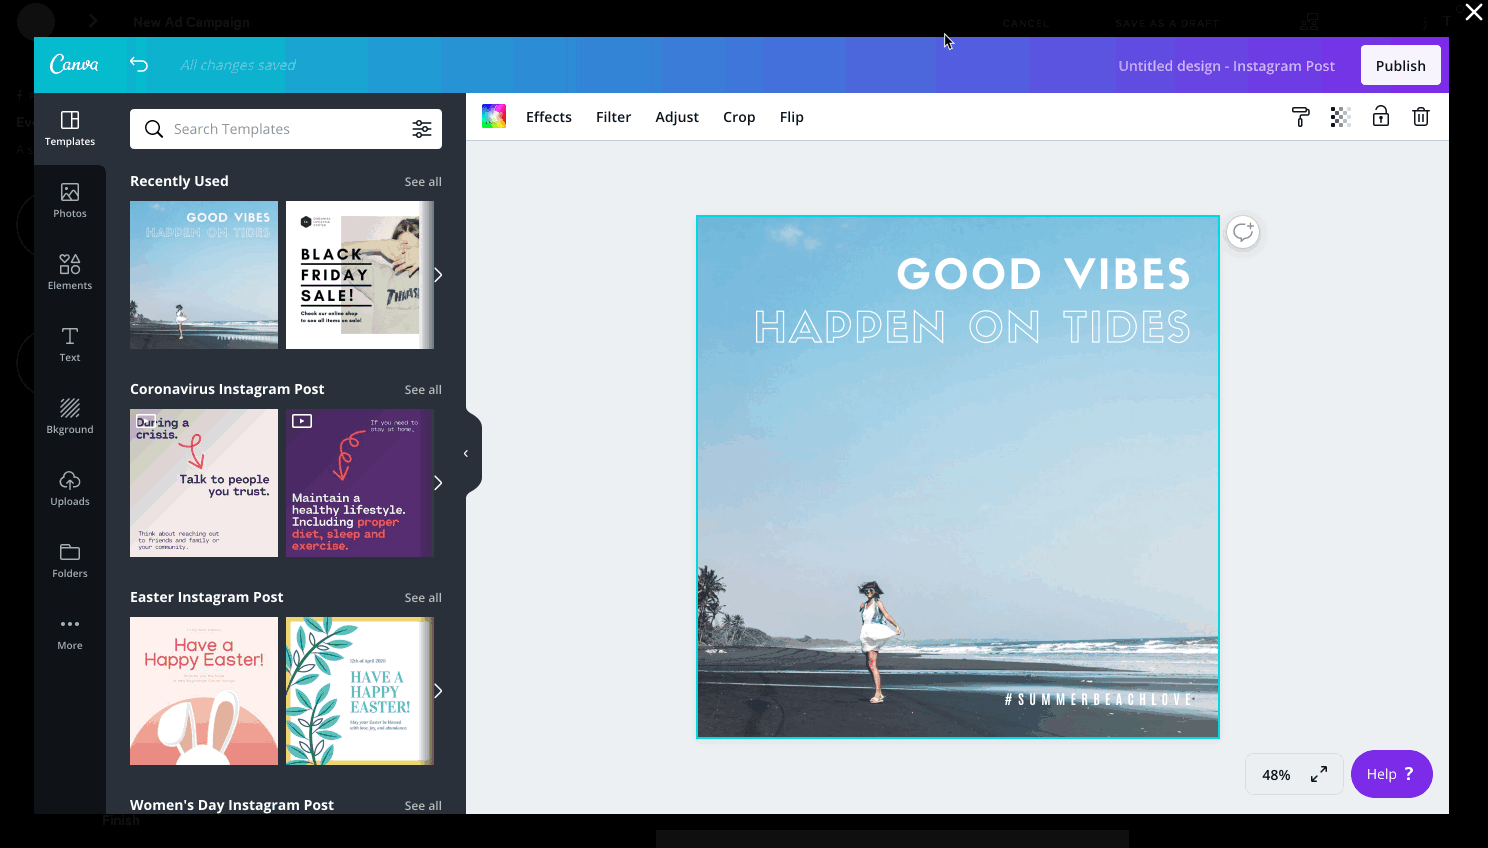Select the Maintain a healthy lifestyle template
This screenshot has height=848, width=1488.
[359, 483]
